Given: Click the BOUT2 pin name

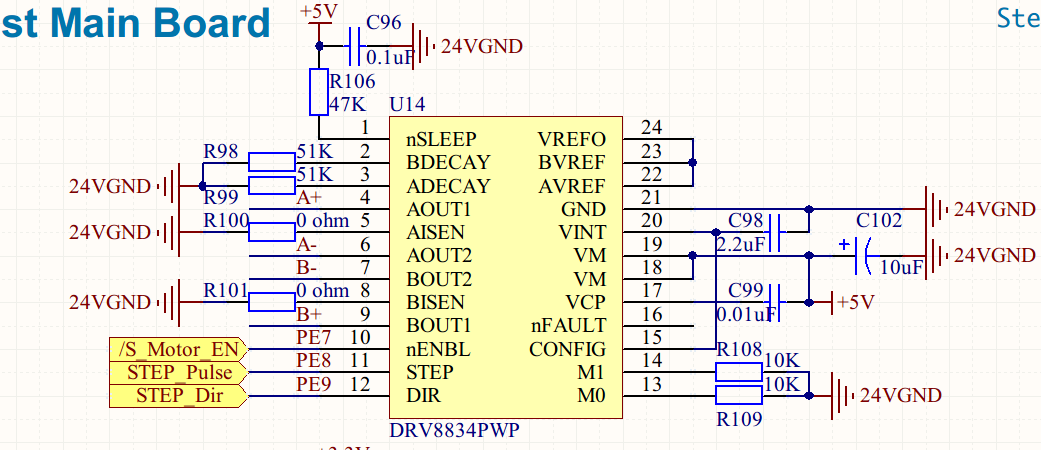Looking at the screenshot, I should pyautogui.click(x=438, y=279).
